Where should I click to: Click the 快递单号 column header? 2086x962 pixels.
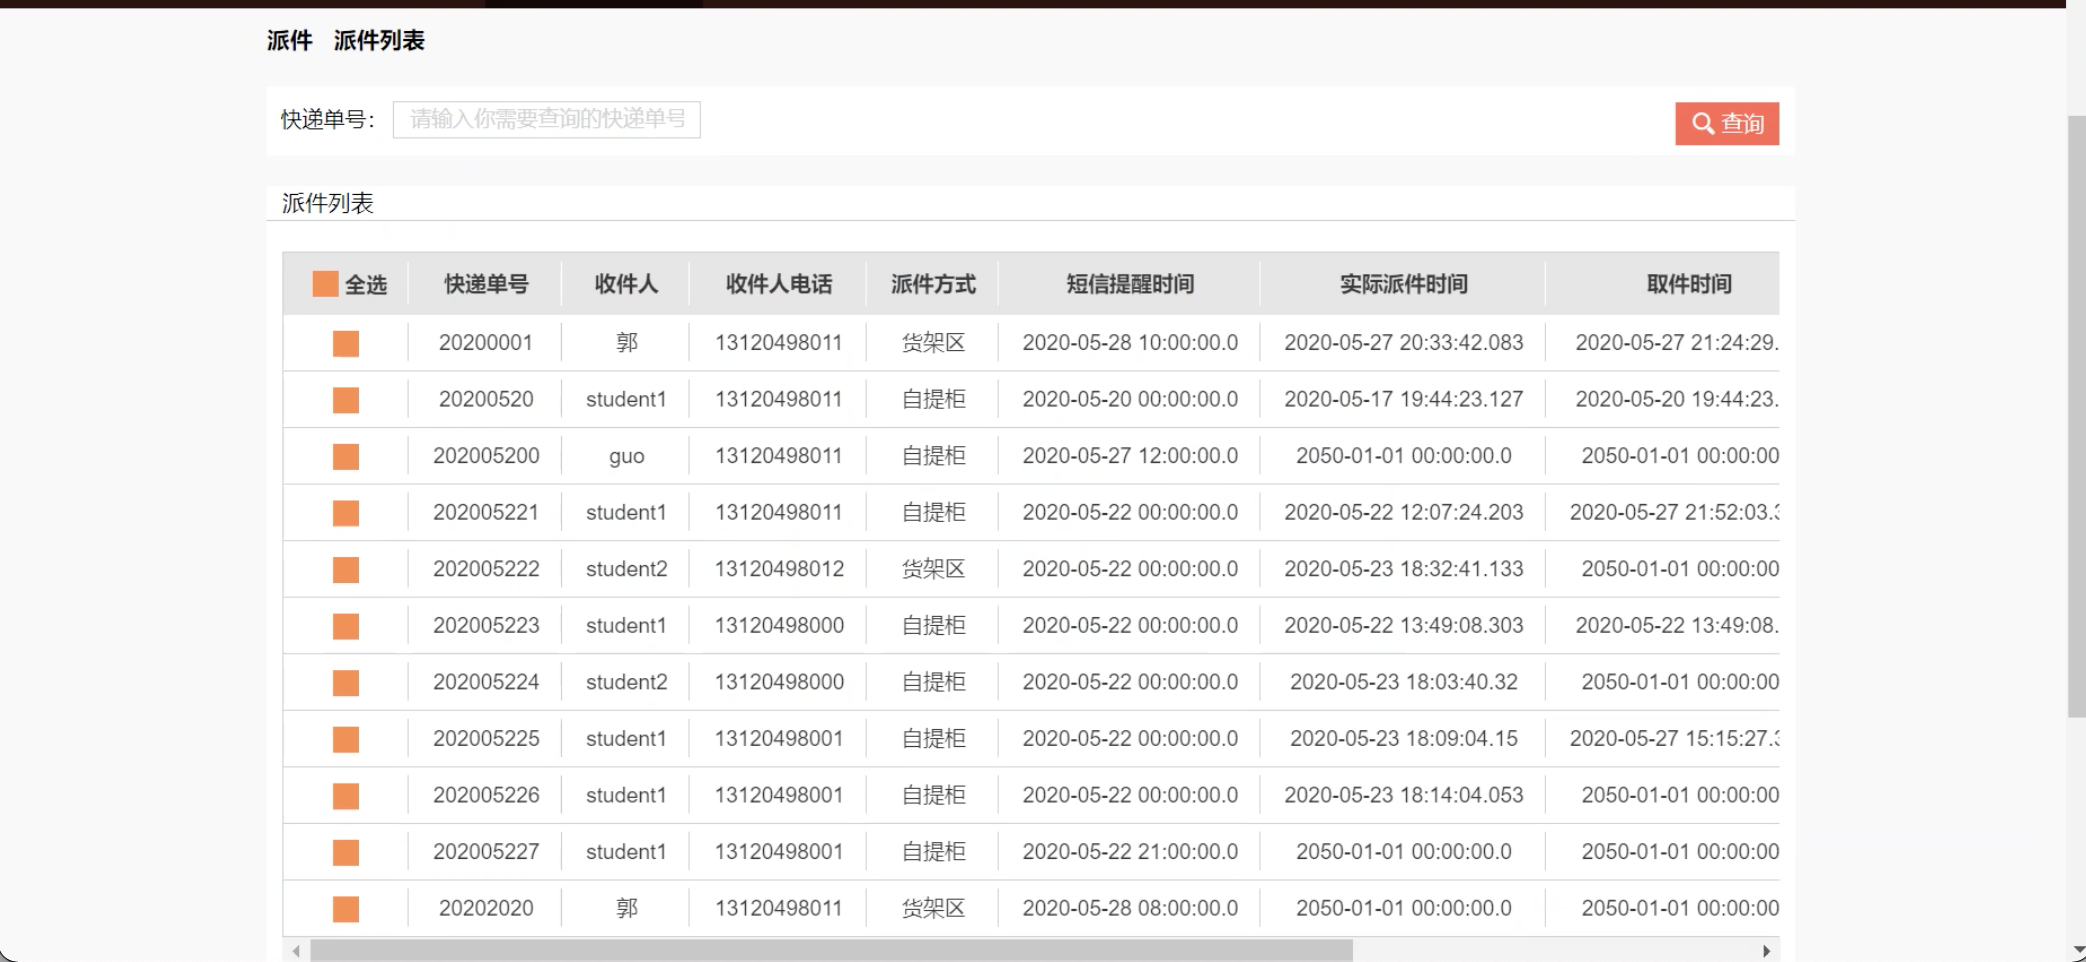[487, 284]
